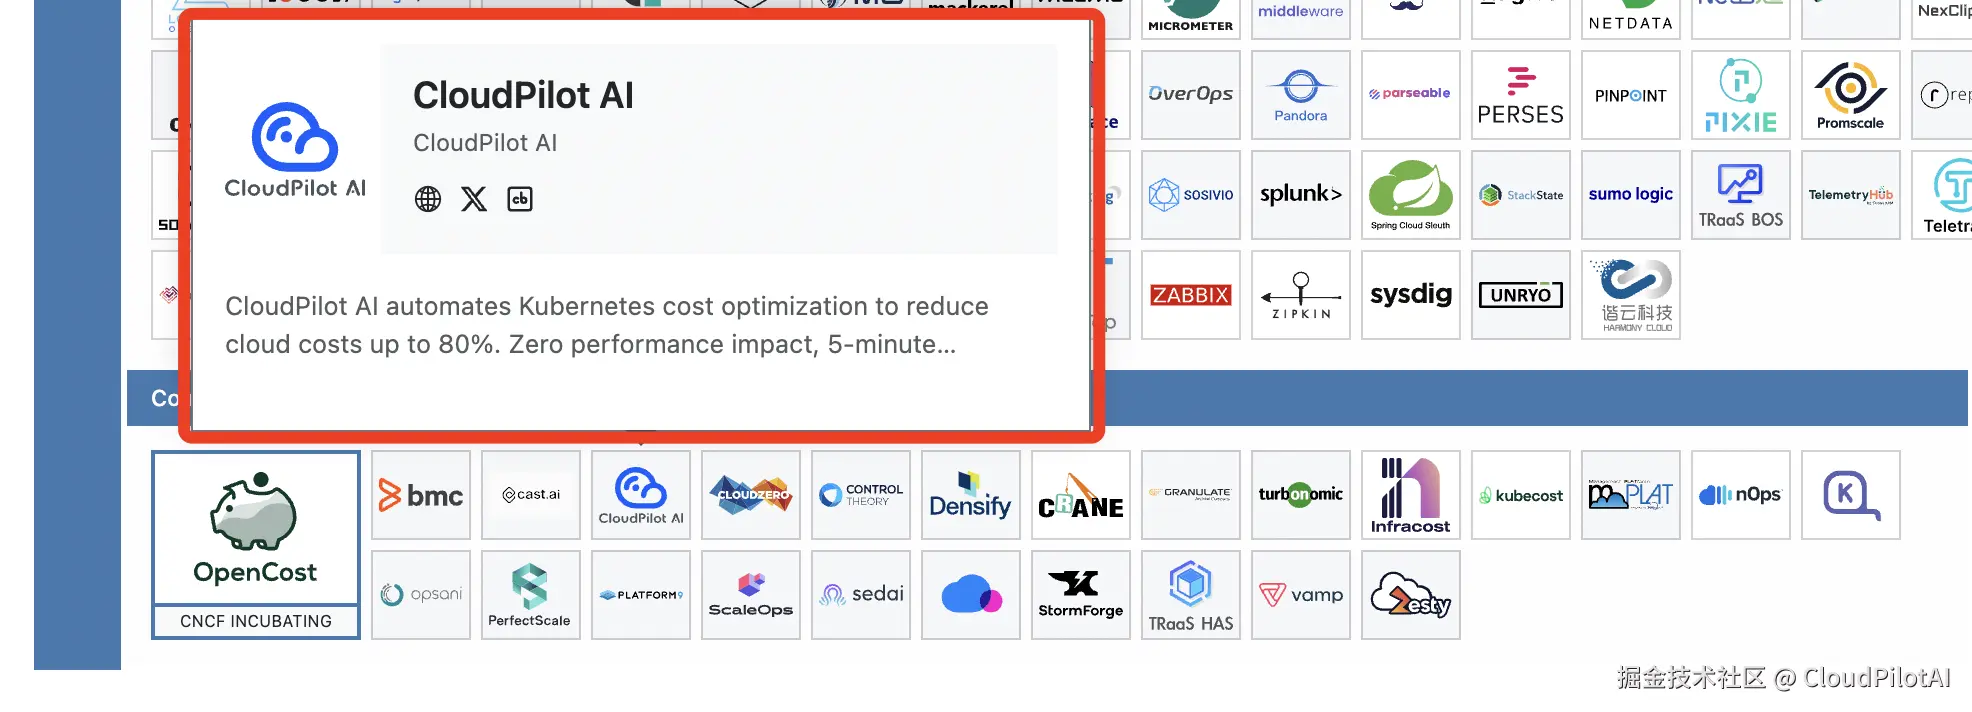Open CloudPilot AI Crunchbase page icon

click(520, 199)
